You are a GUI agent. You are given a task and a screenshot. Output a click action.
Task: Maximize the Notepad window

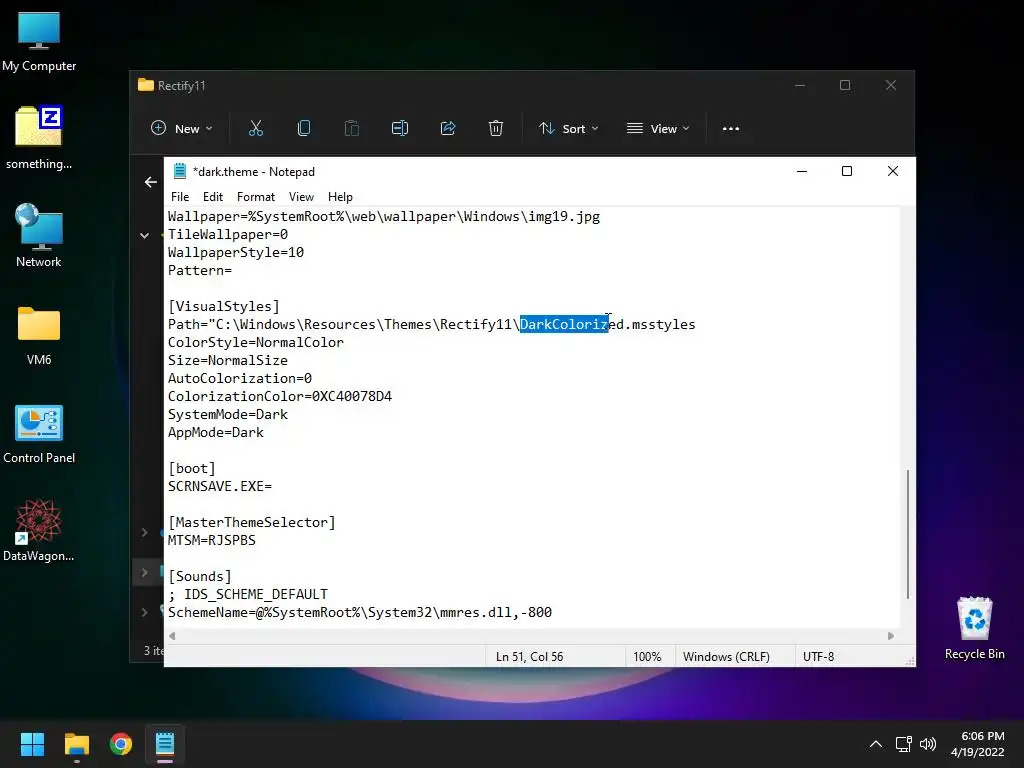tap(847, 171)
